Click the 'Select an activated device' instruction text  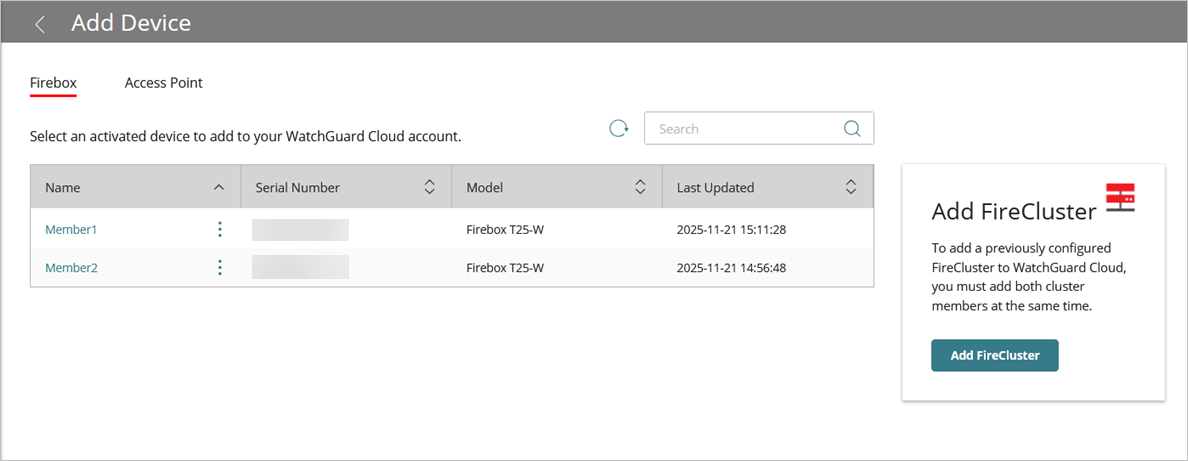pos(245,137)
